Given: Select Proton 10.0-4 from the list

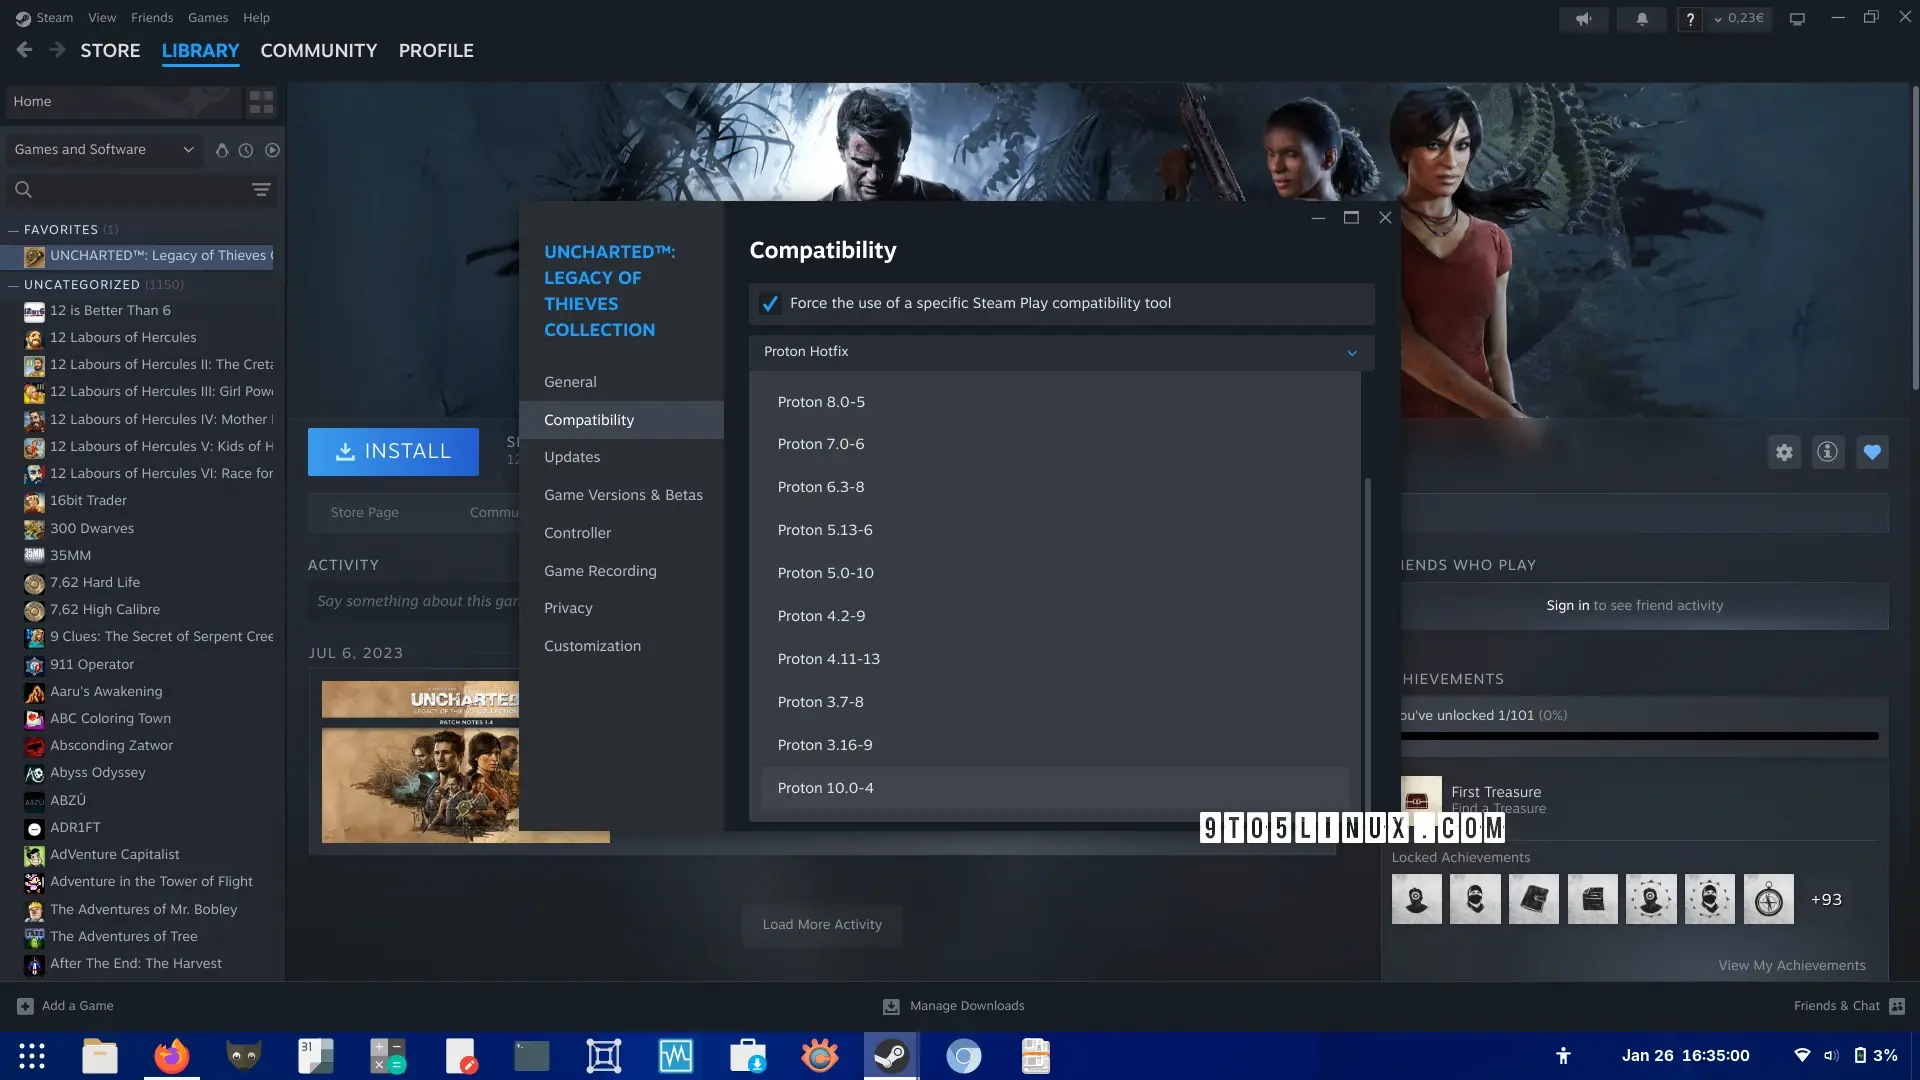Looking at the screenshot, I should click(x=825, y=788).
